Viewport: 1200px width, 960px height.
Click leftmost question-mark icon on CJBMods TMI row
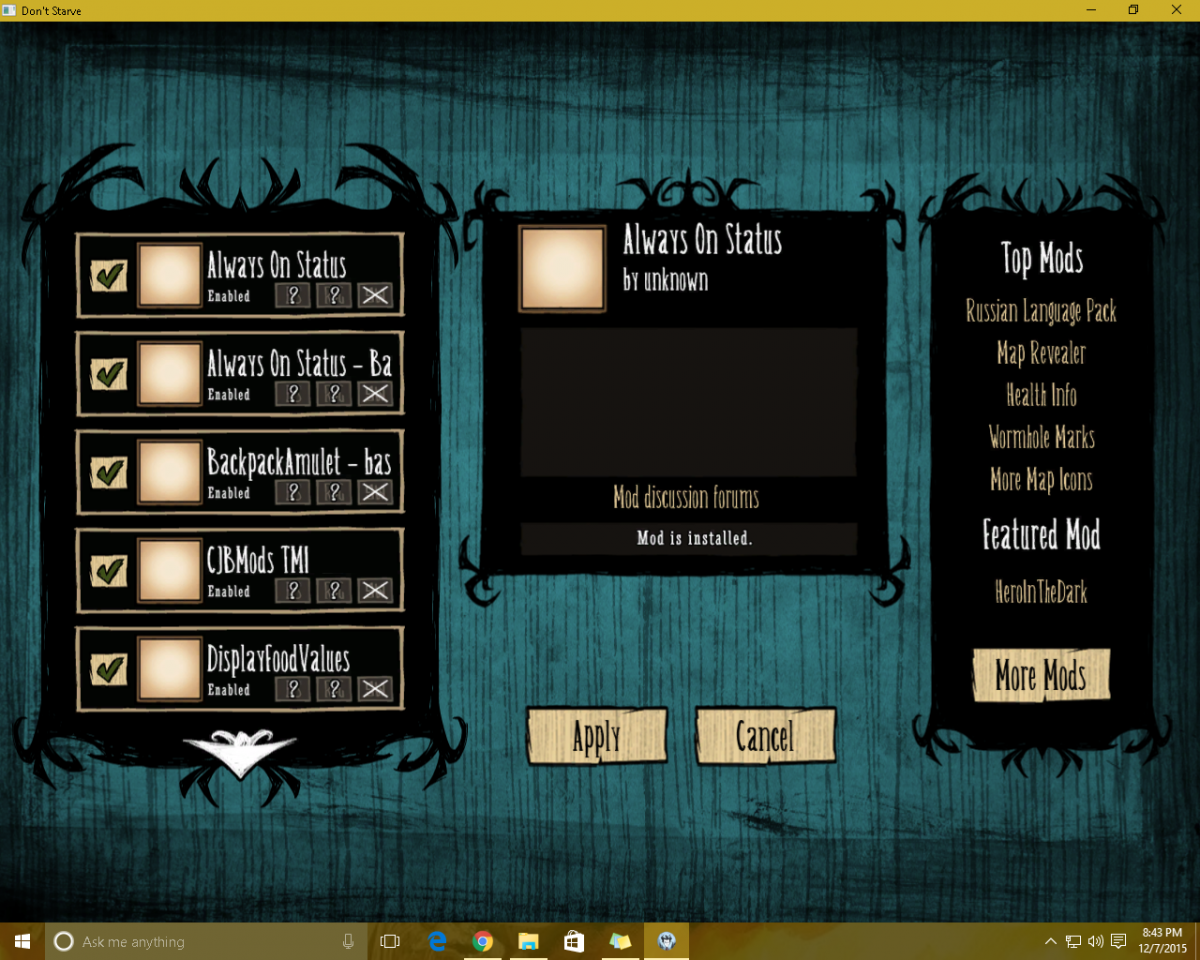pos(293,591)
